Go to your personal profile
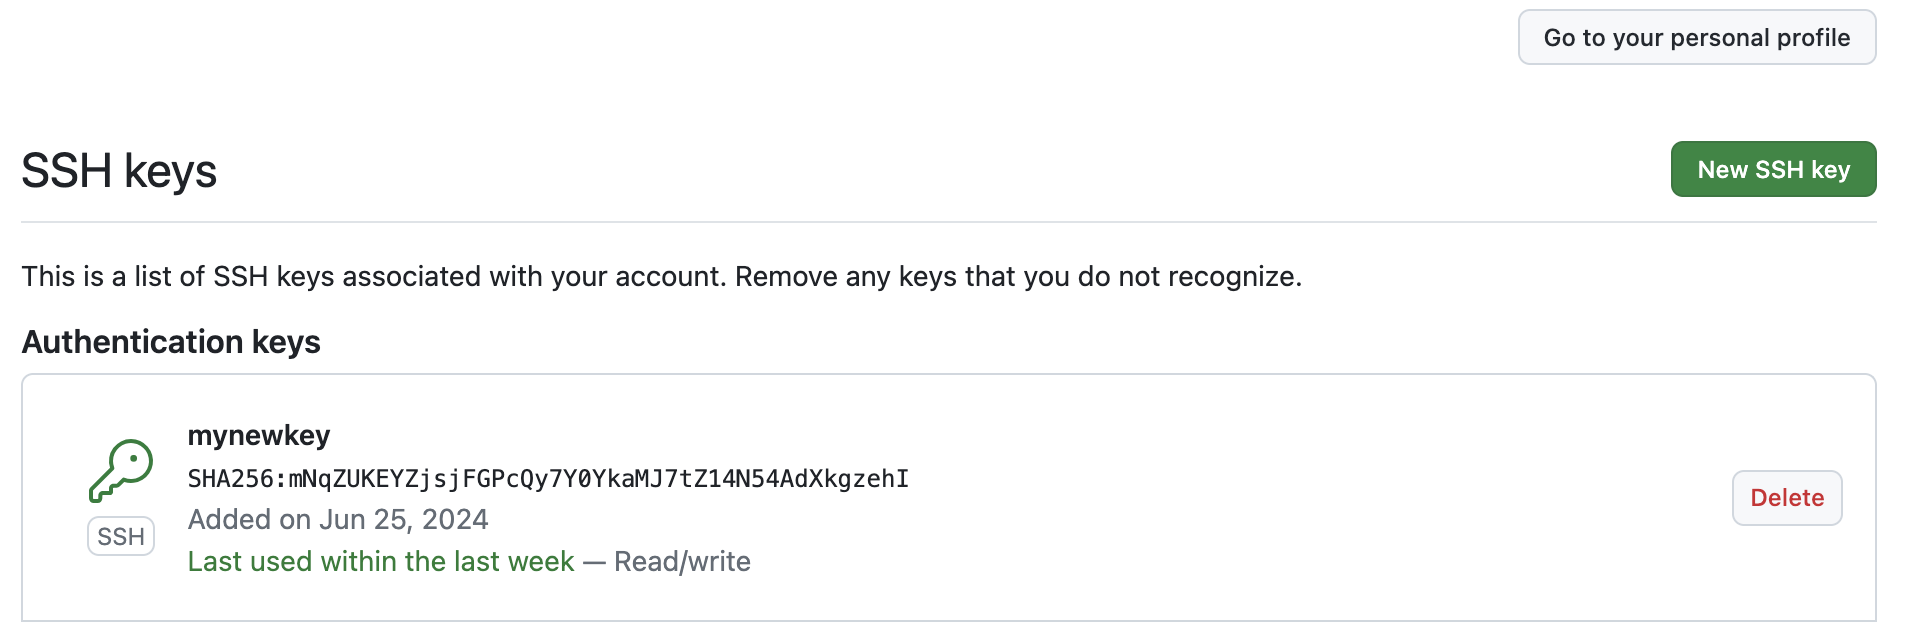This screenshot has width=1910, height=622. (x=1697, y=37)
